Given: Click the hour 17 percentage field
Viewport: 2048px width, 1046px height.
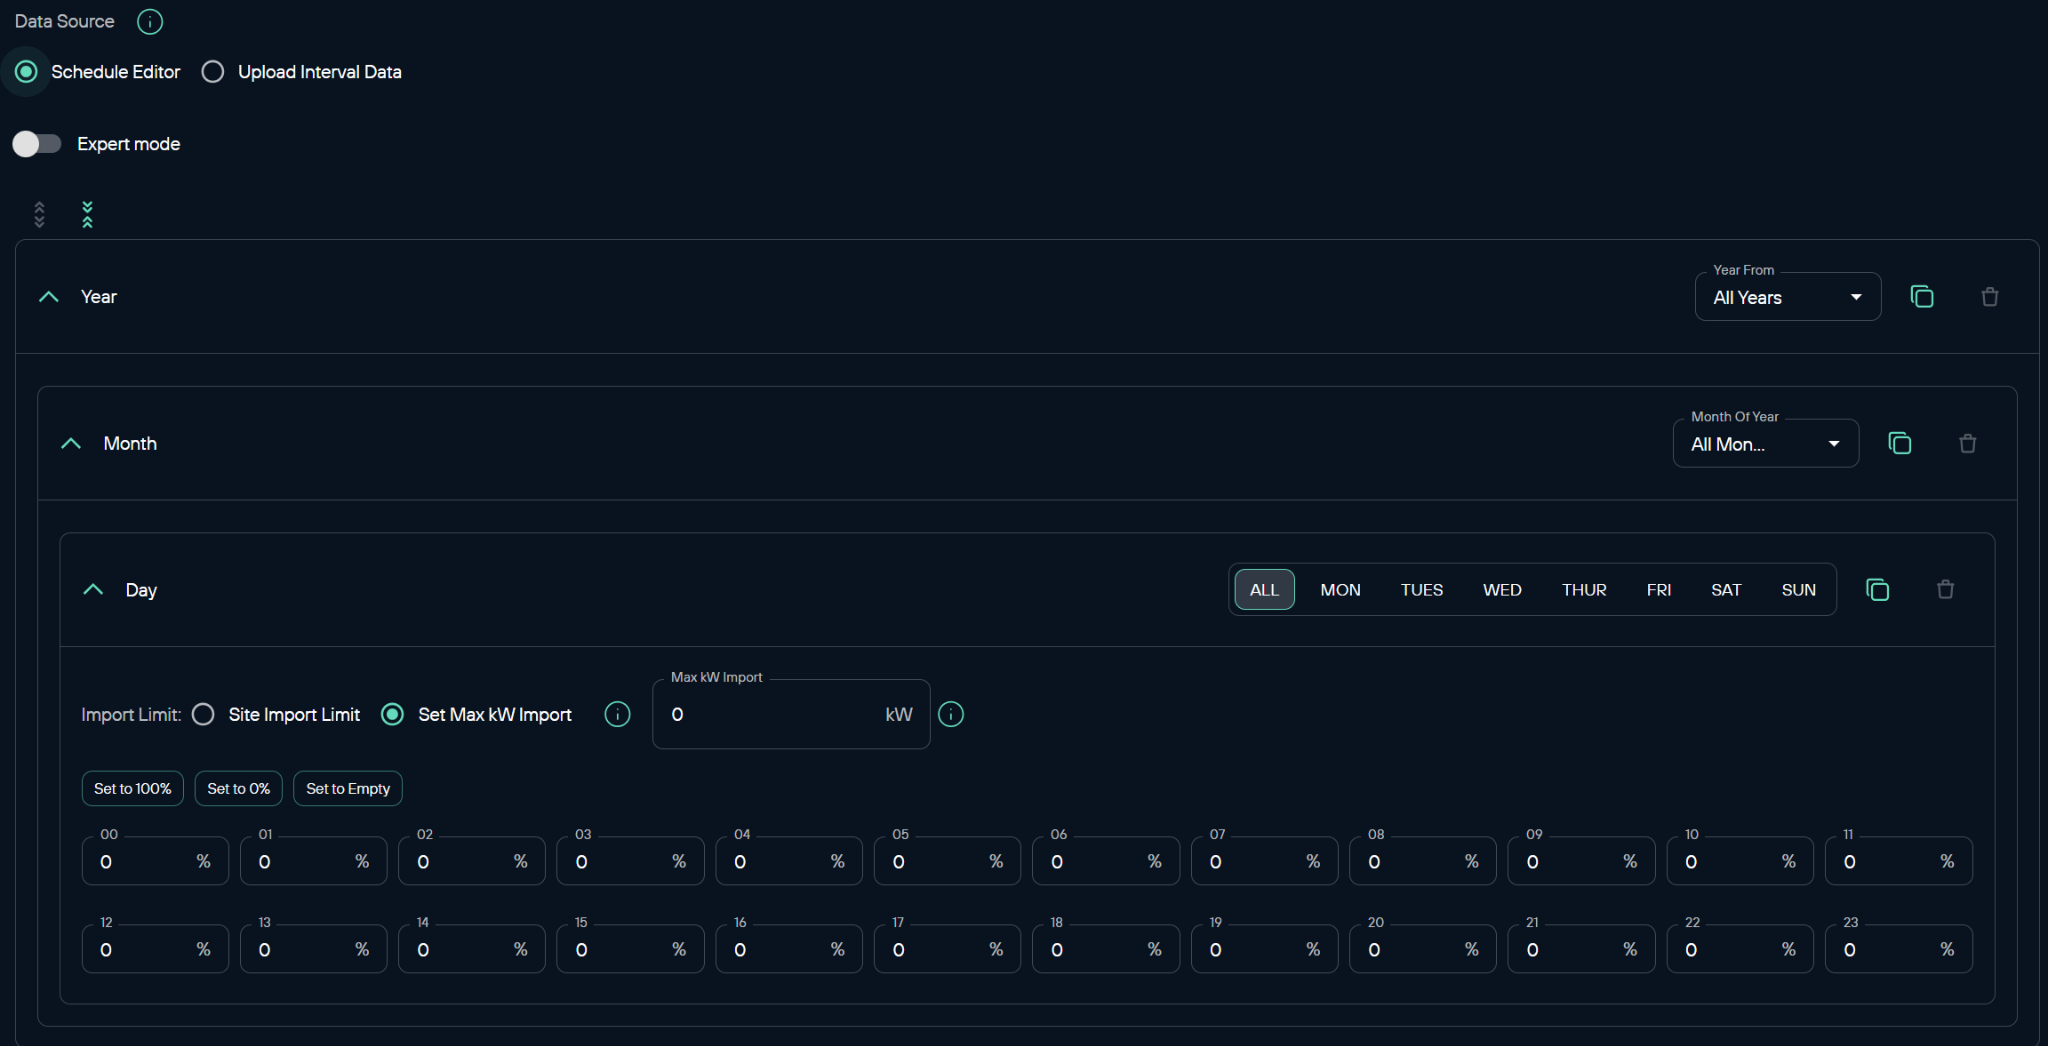Looking at the screenshot, I should tap(948, 949).
